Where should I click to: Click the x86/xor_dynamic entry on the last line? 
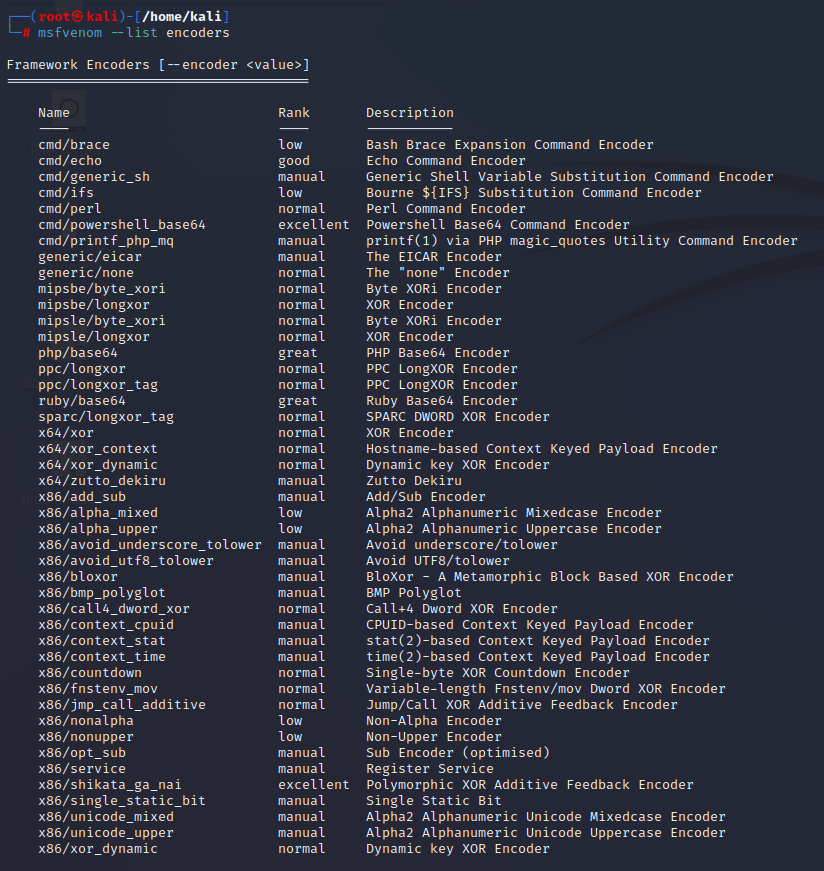pos(98,849)
